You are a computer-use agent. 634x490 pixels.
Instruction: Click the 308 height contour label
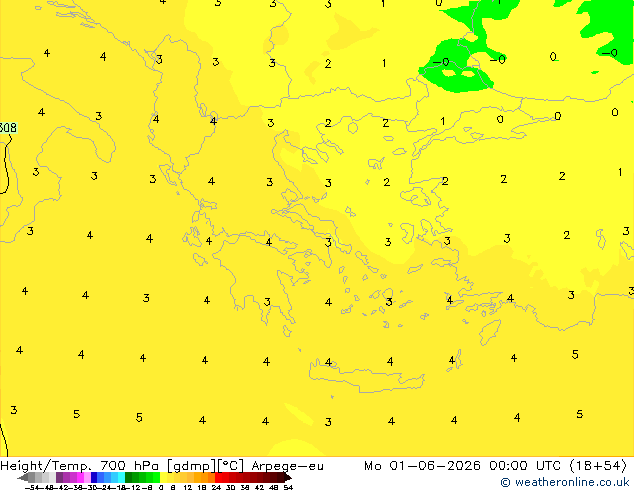pos(8,128)
